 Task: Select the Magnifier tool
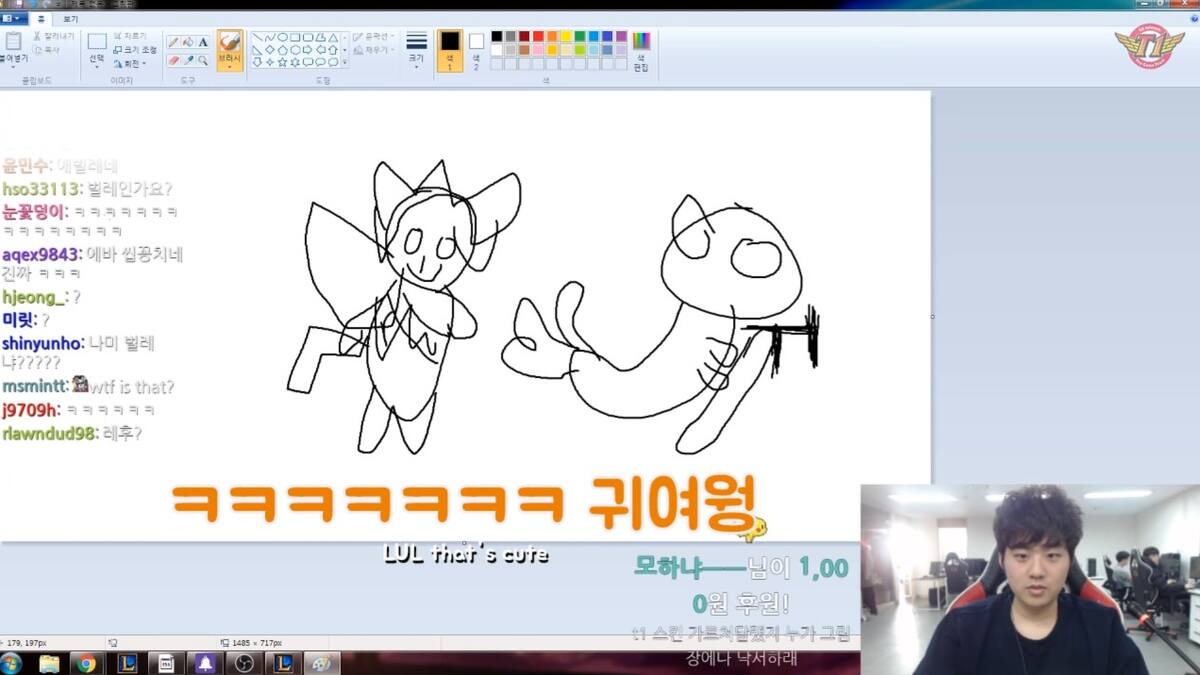tap(203, 60)
